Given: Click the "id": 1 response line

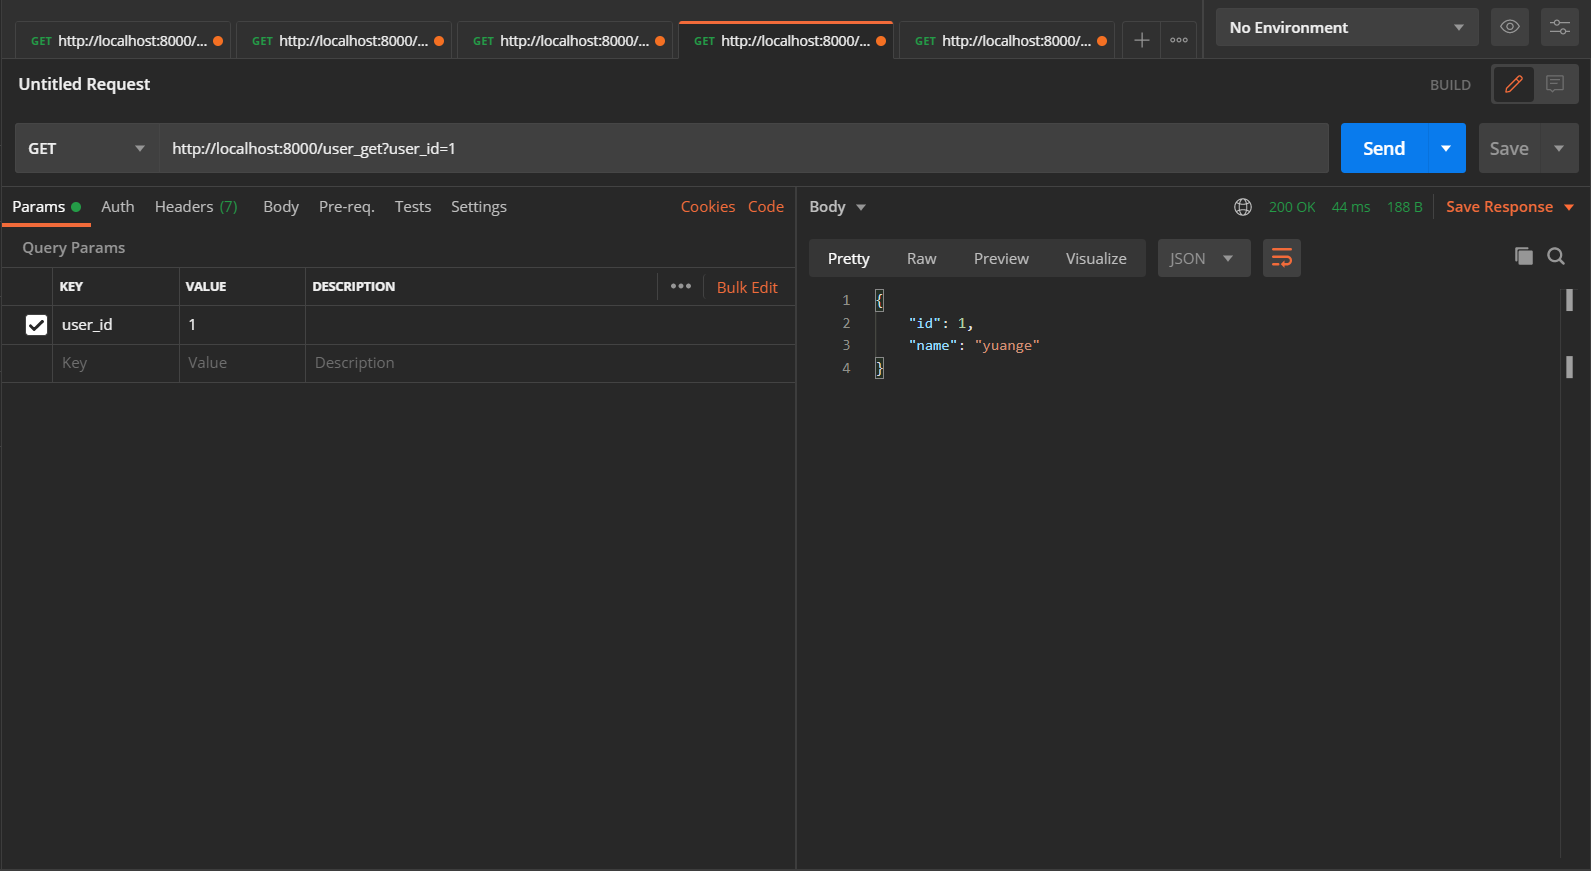Looking at the screenshot, I should coord(940,323).
